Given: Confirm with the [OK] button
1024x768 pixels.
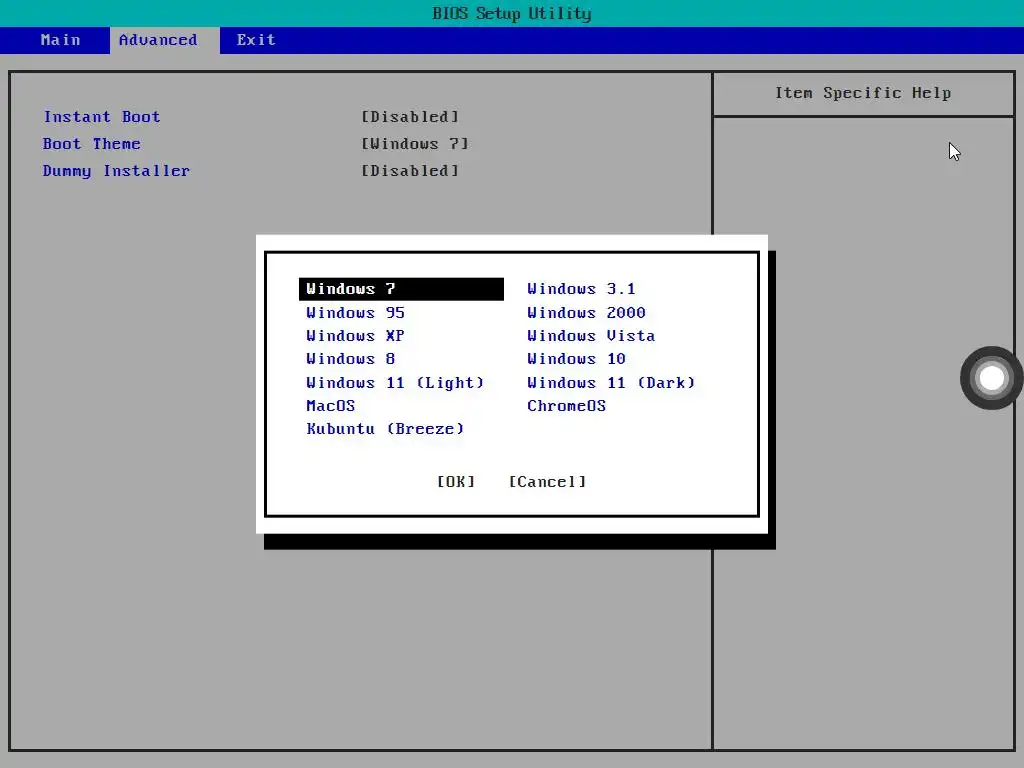Looking at the screenshot, I should [x=456, y=482].
